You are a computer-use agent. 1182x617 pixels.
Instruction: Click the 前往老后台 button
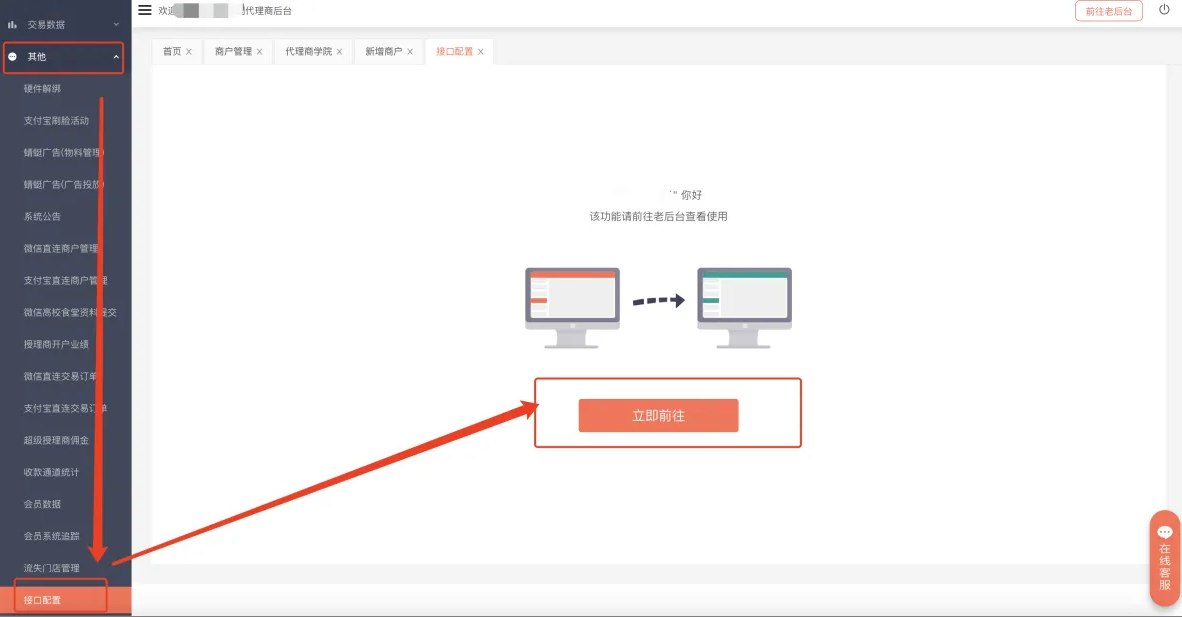(1108, 11)
